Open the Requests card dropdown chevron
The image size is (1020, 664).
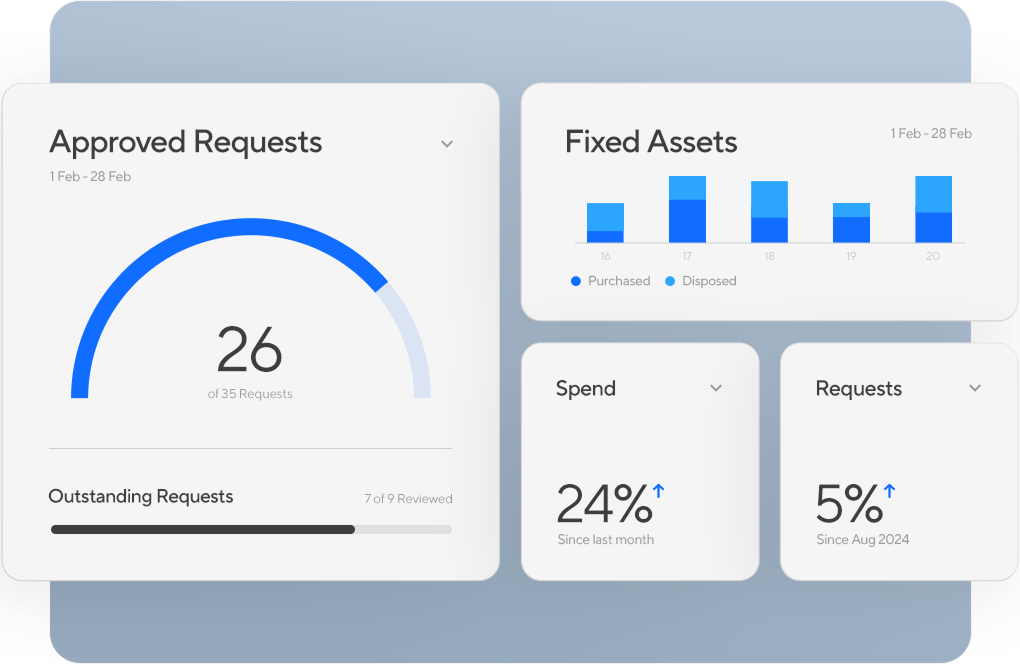click(x=975, y=388)
